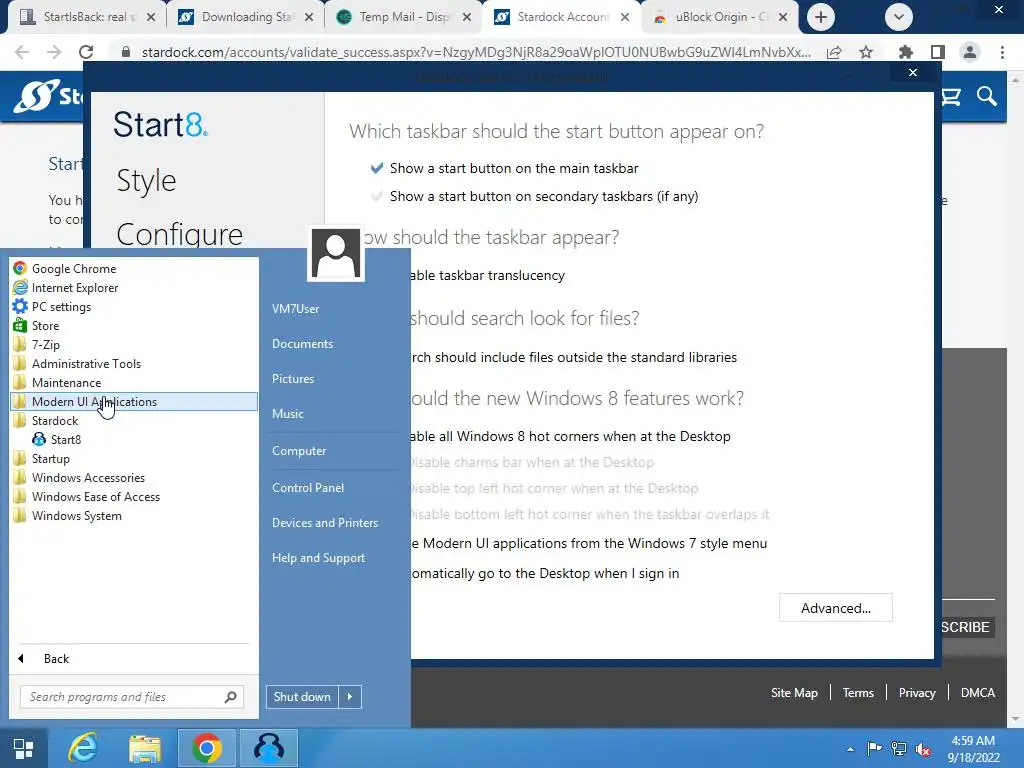Open Configure section in Start8 config
This screenshot has height=768, width=1024.
(180, 233)
